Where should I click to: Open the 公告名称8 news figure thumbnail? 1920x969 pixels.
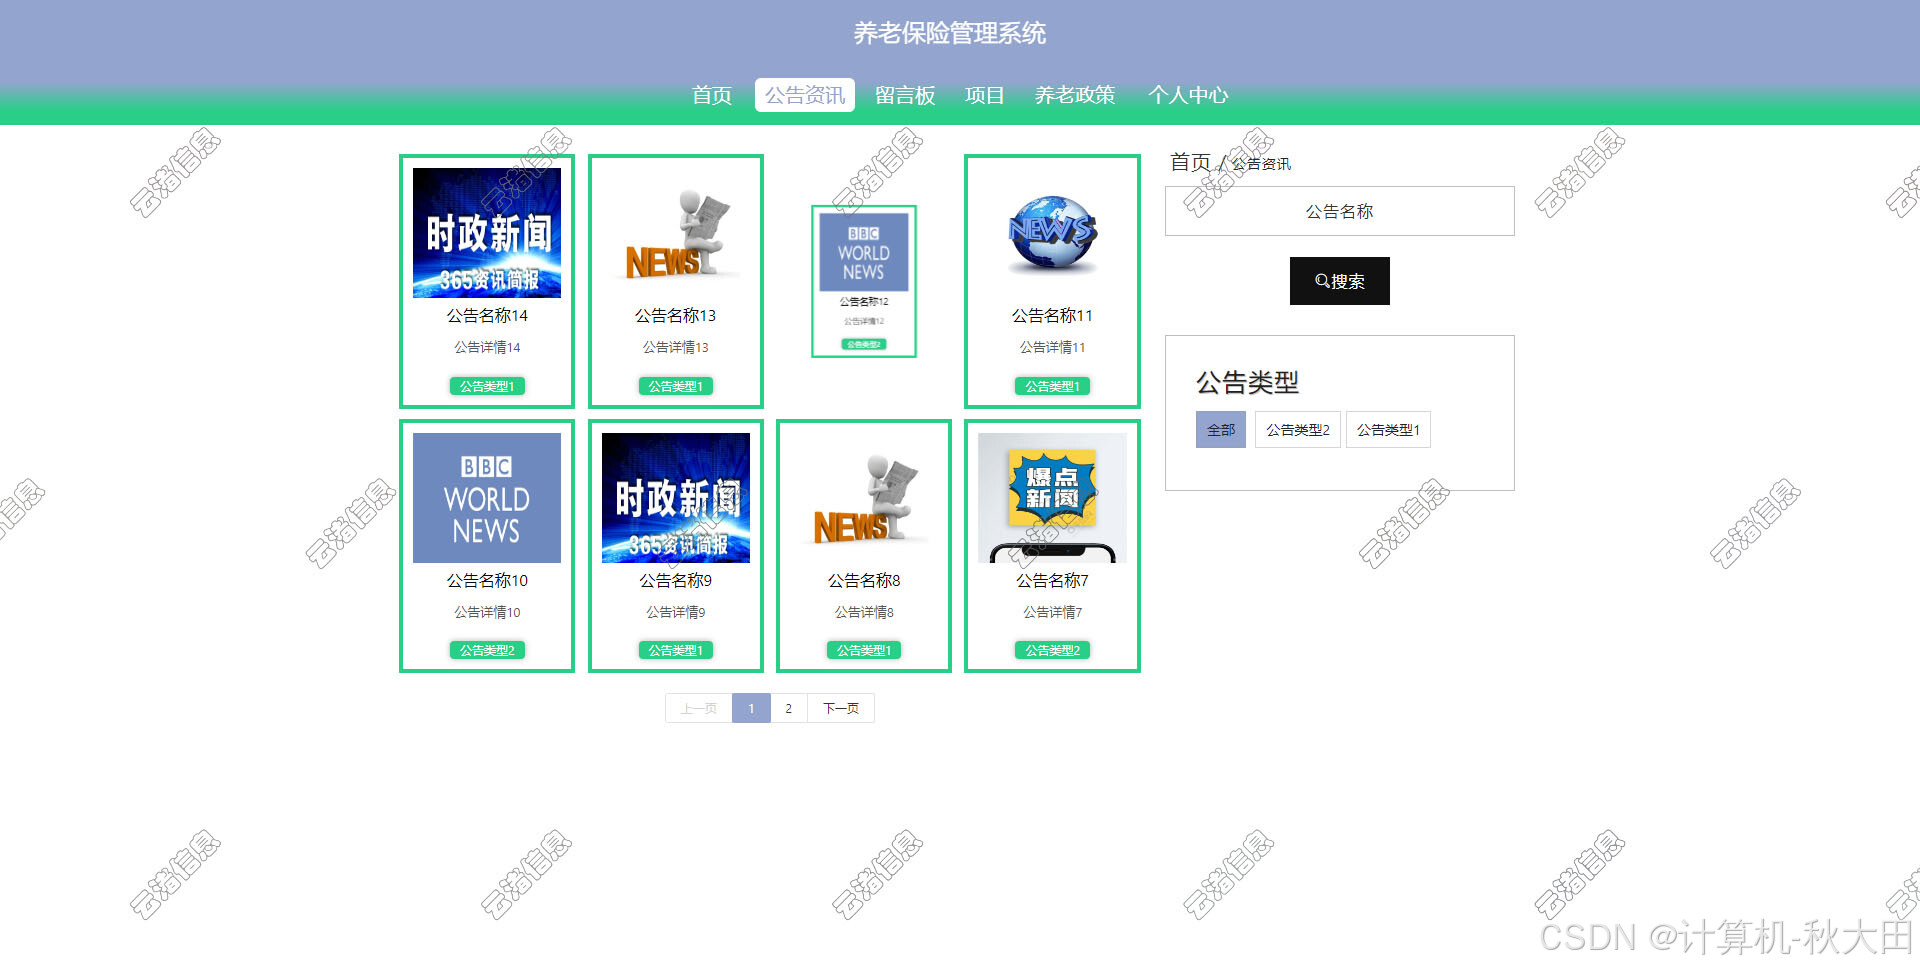[864, 498]
